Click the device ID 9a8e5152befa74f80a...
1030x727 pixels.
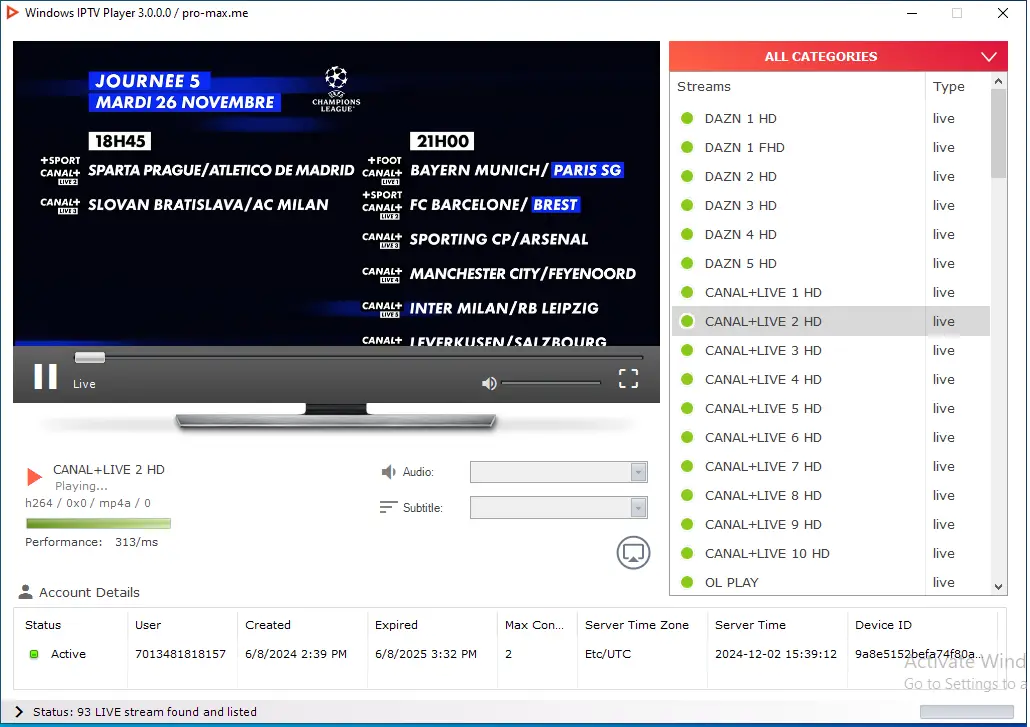point(919,654)
